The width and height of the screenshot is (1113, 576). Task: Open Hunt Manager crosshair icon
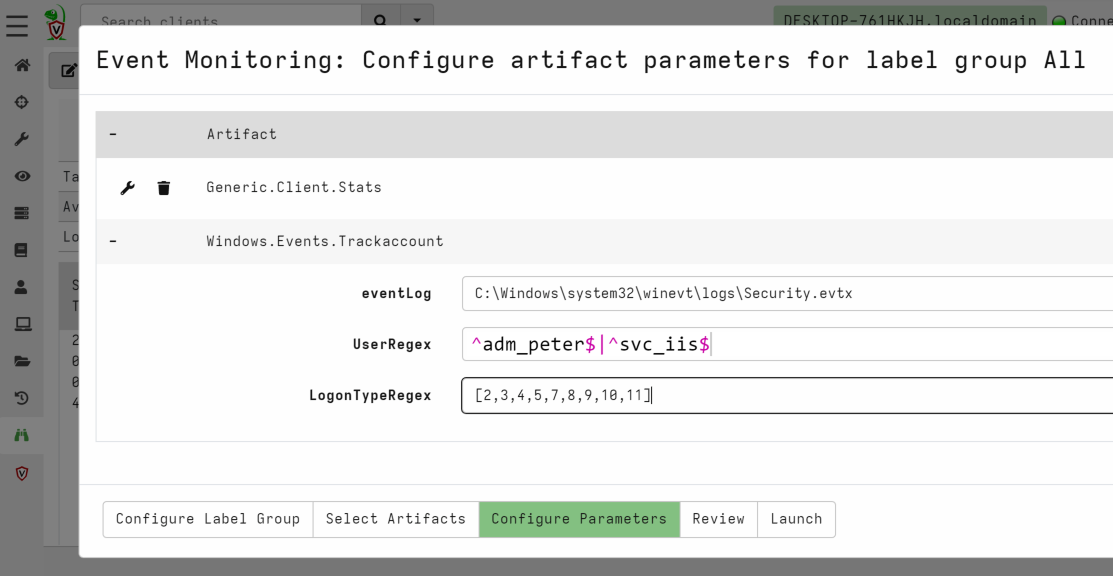pyautogui.click(x=21, y=102)
